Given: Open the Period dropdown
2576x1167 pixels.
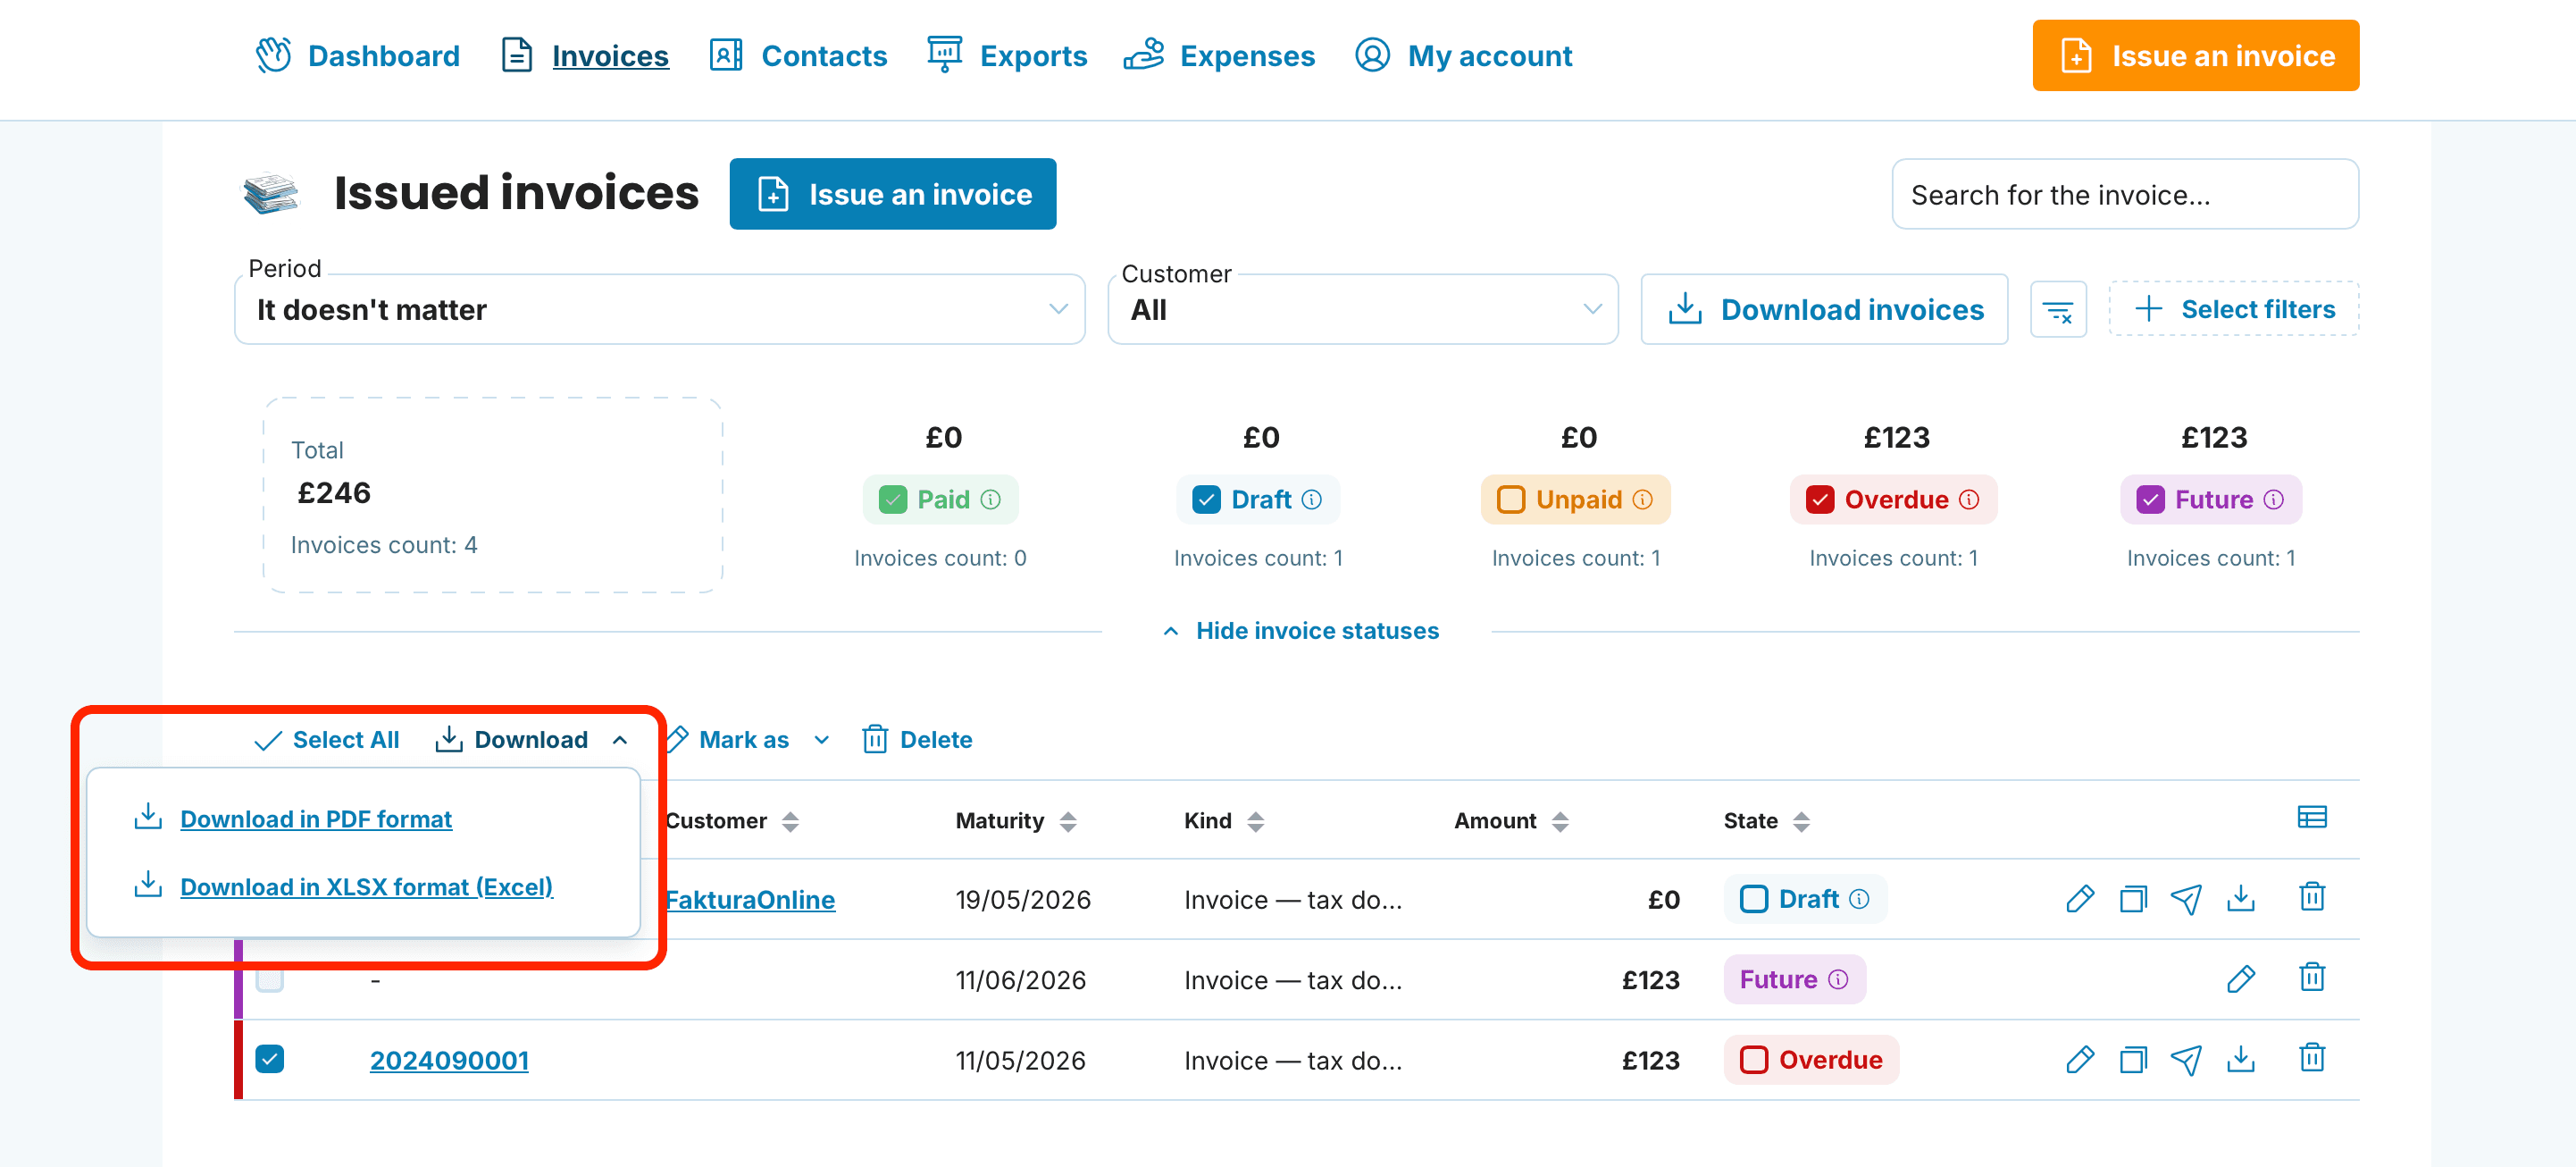Looking at the screenshot, I should tap(659, 310).
